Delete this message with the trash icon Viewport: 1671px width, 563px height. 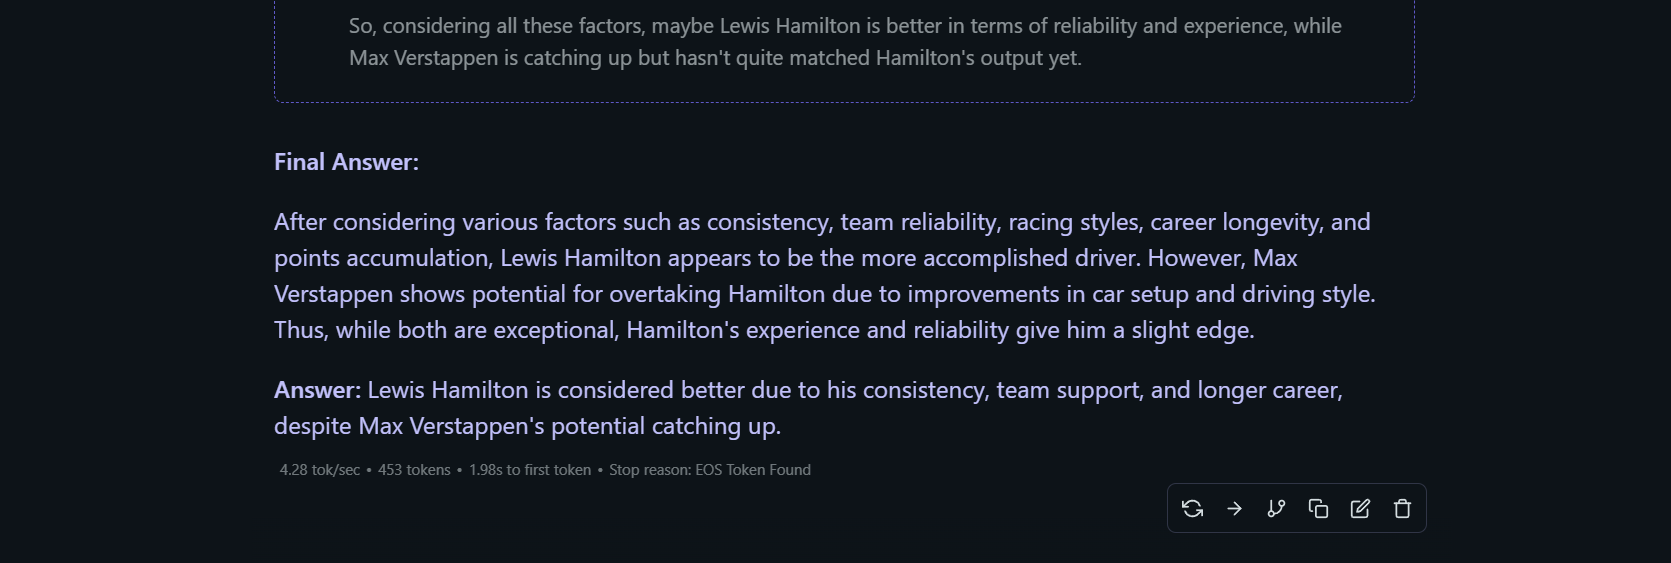point(1402,509)
